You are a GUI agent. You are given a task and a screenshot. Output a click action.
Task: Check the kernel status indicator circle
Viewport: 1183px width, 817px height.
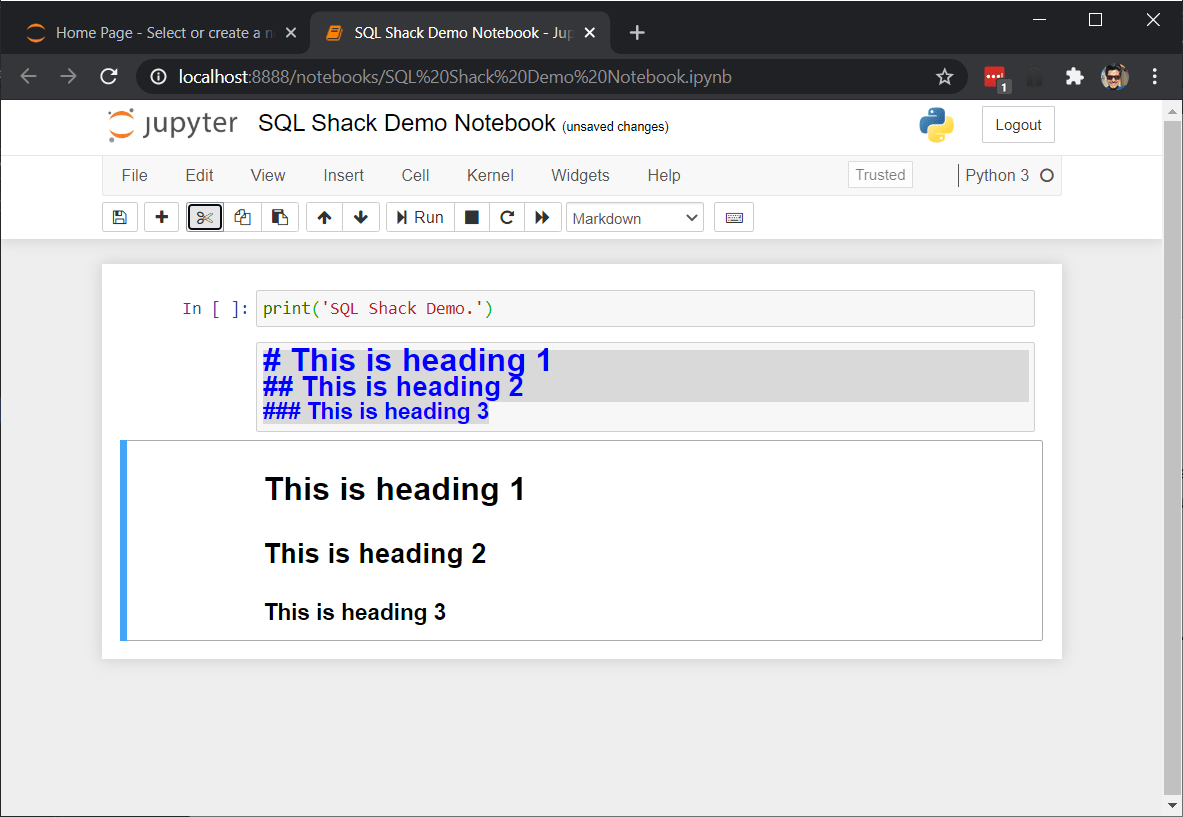click(1047, 175)
